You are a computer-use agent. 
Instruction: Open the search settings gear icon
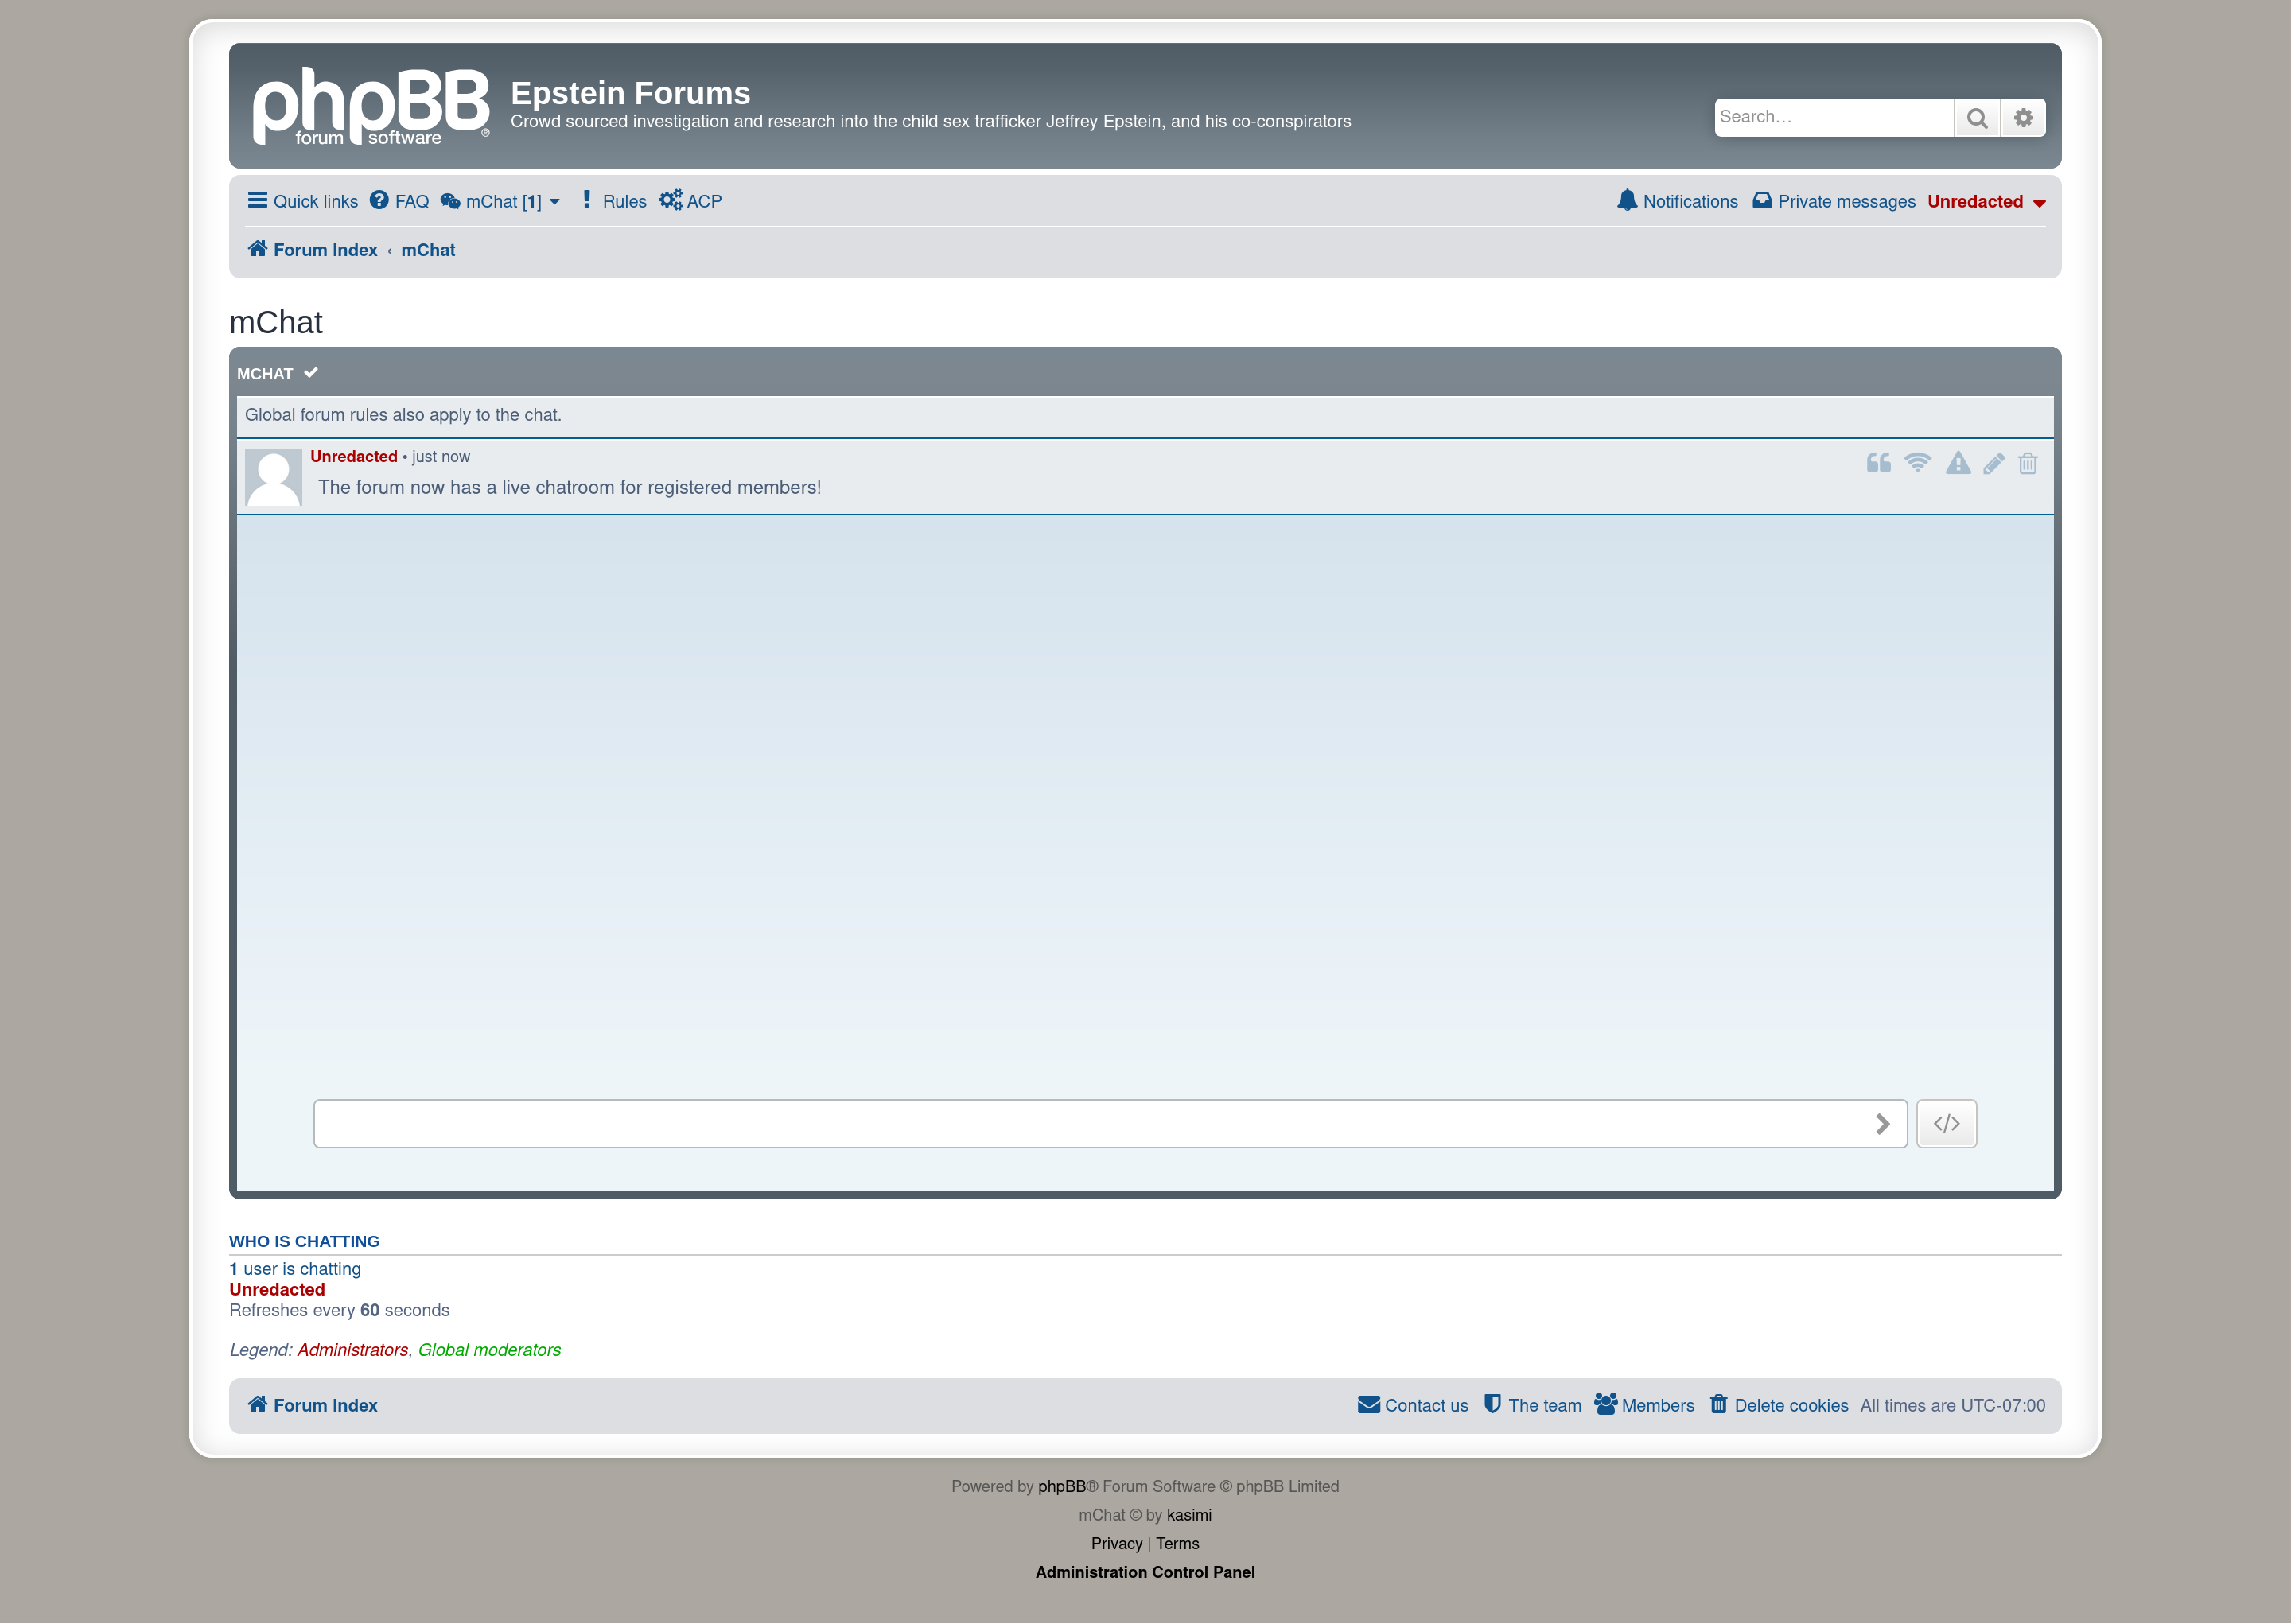coord(2023,117)
